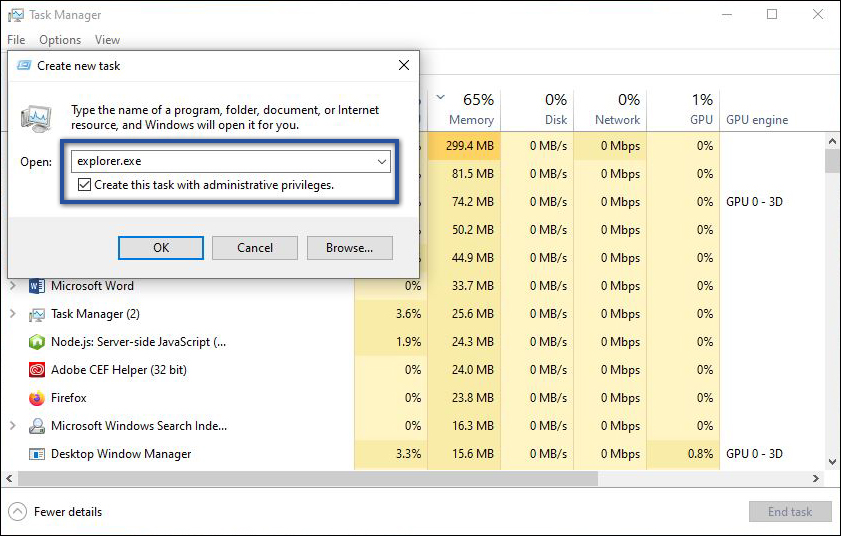
Task: Click the Firefox process icon
Action: point(36,398)
